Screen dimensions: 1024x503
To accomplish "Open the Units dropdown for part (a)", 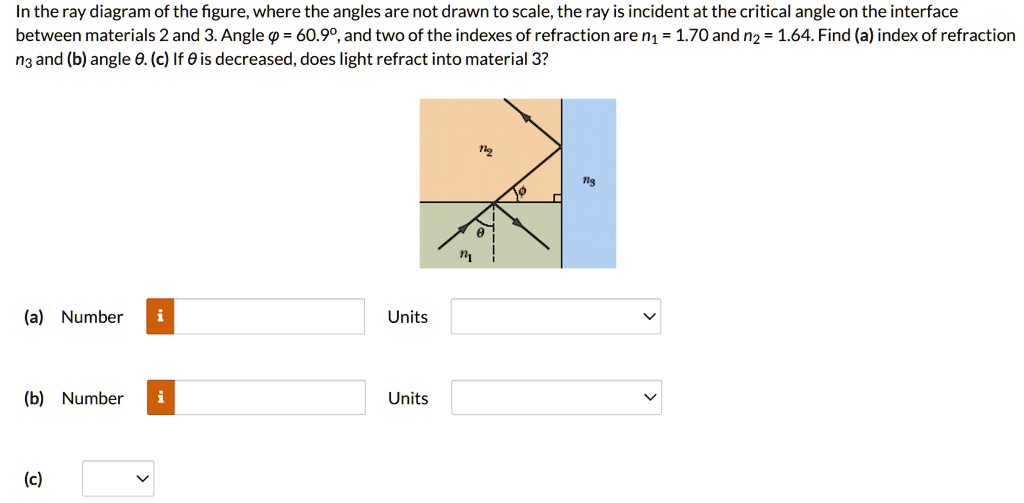I will point(556,317).
